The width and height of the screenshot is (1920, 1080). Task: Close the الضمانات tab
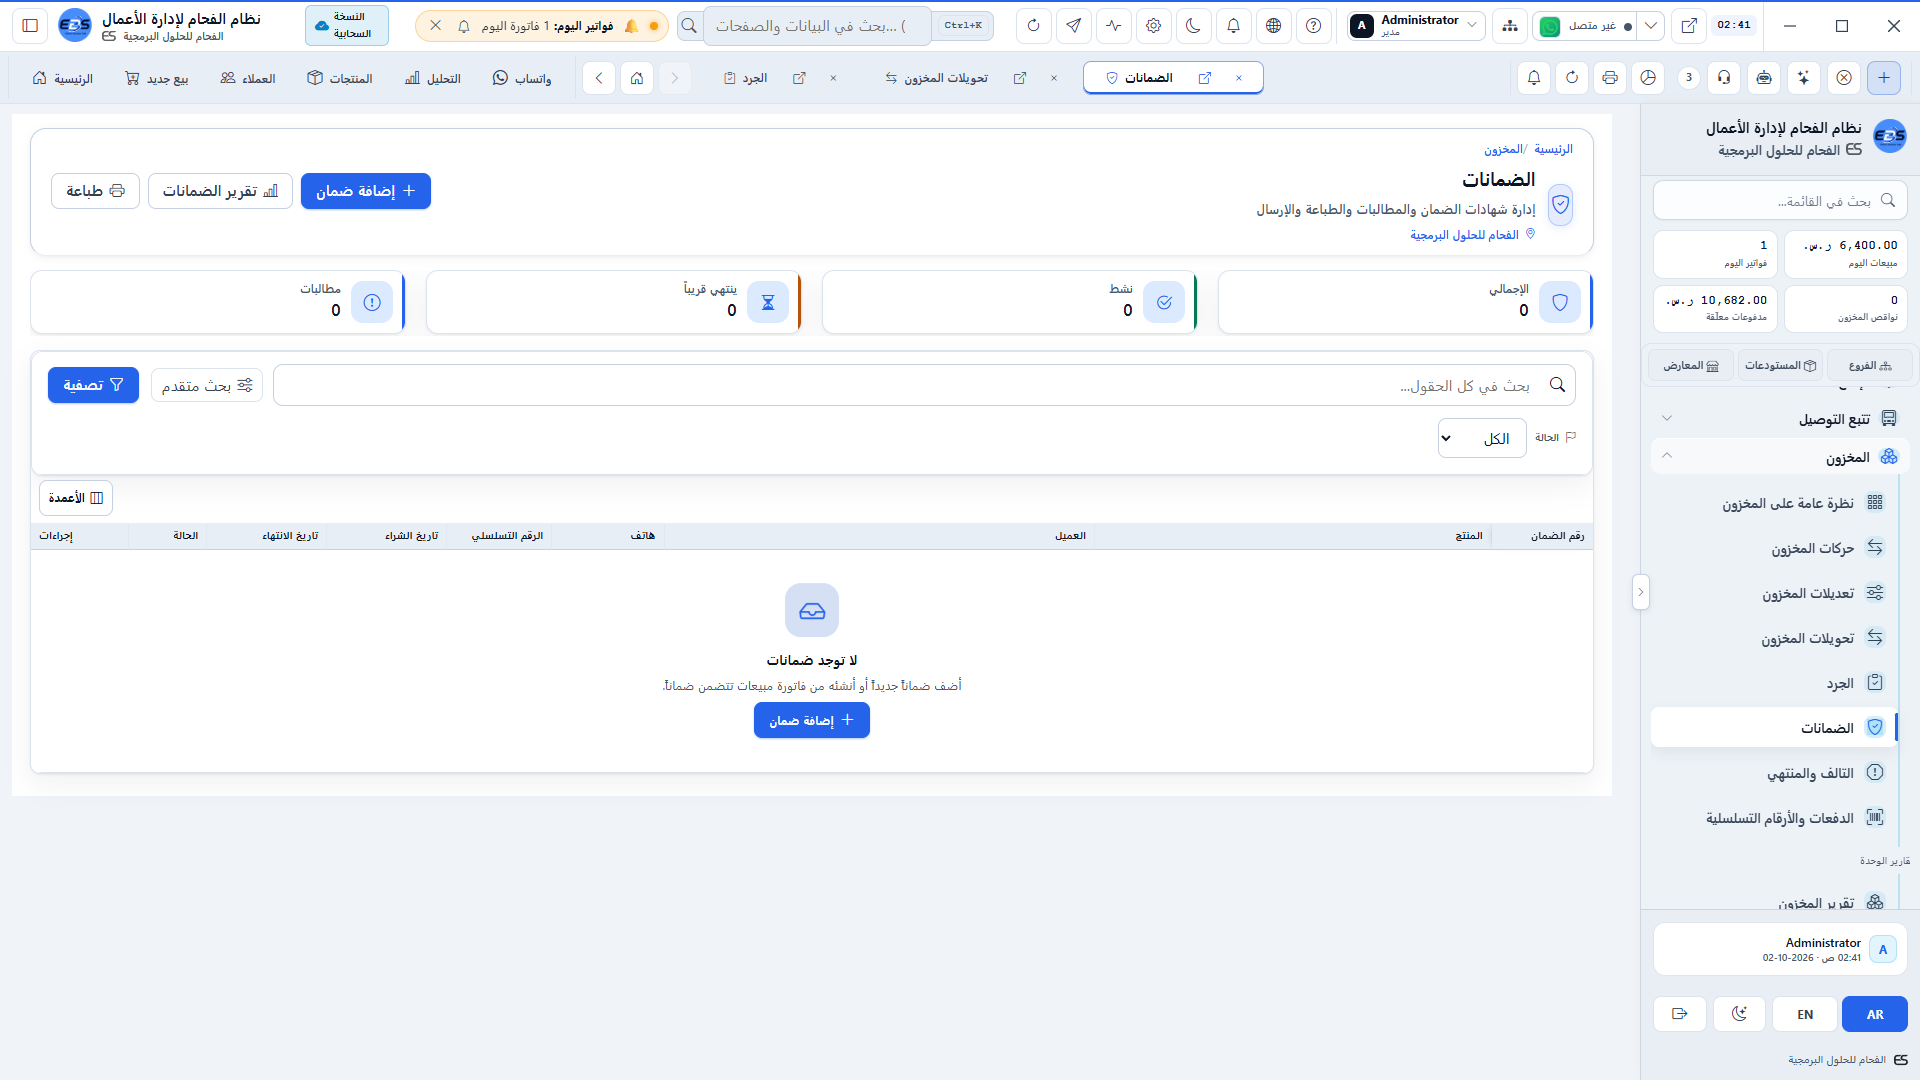(1239, 78)
